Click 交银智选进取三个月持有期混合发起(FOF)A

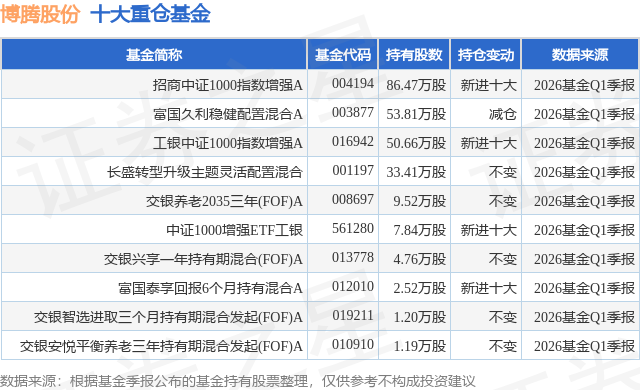tap(168, 317)
